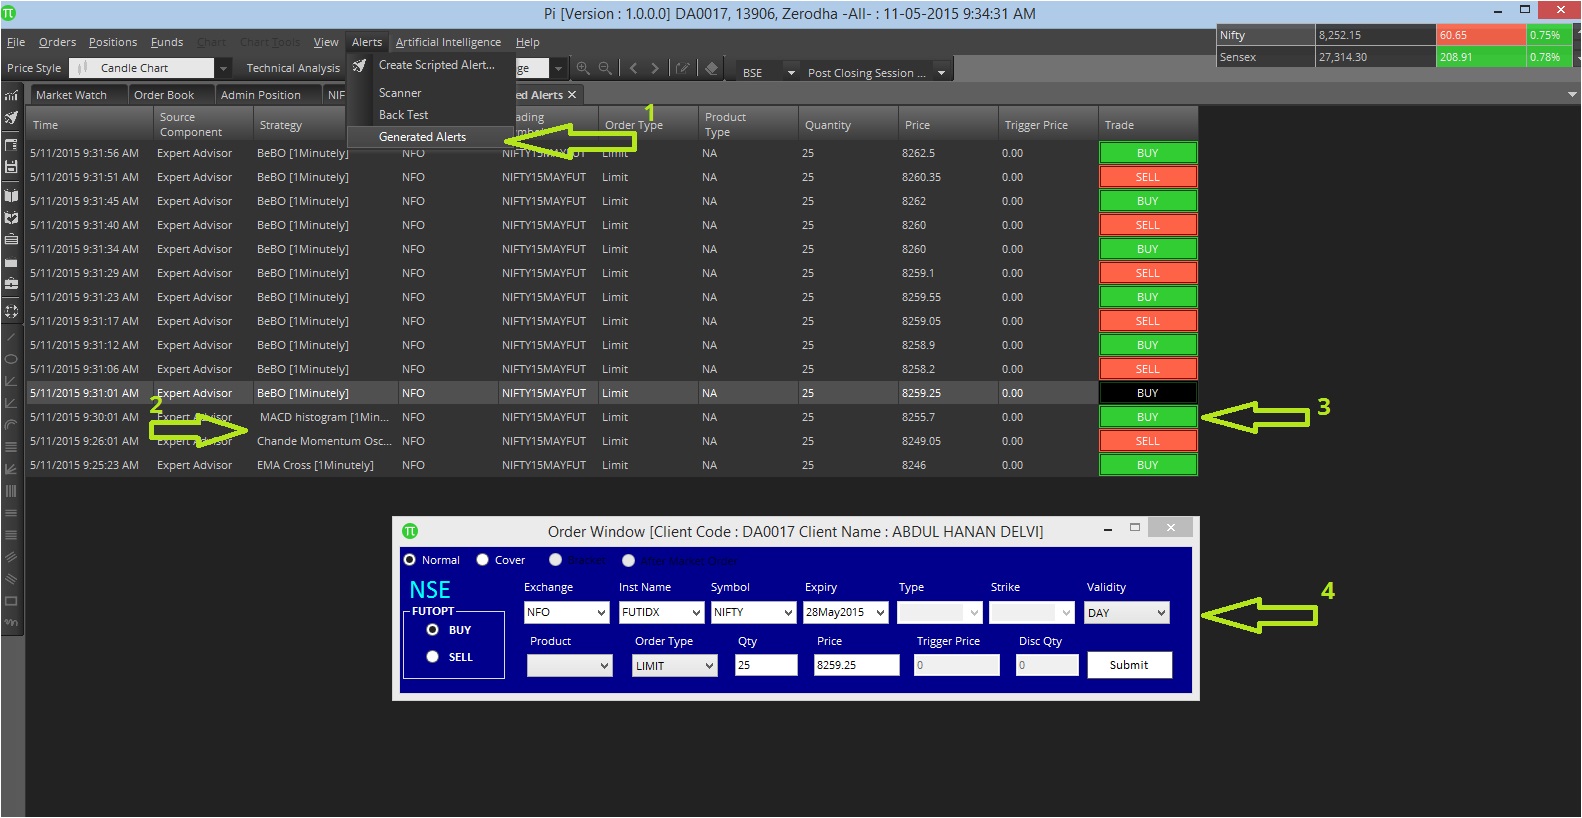Click the green Pi logo in the main title bar
The height and width of the screenshot is (818, 1582).
[9, 13]
